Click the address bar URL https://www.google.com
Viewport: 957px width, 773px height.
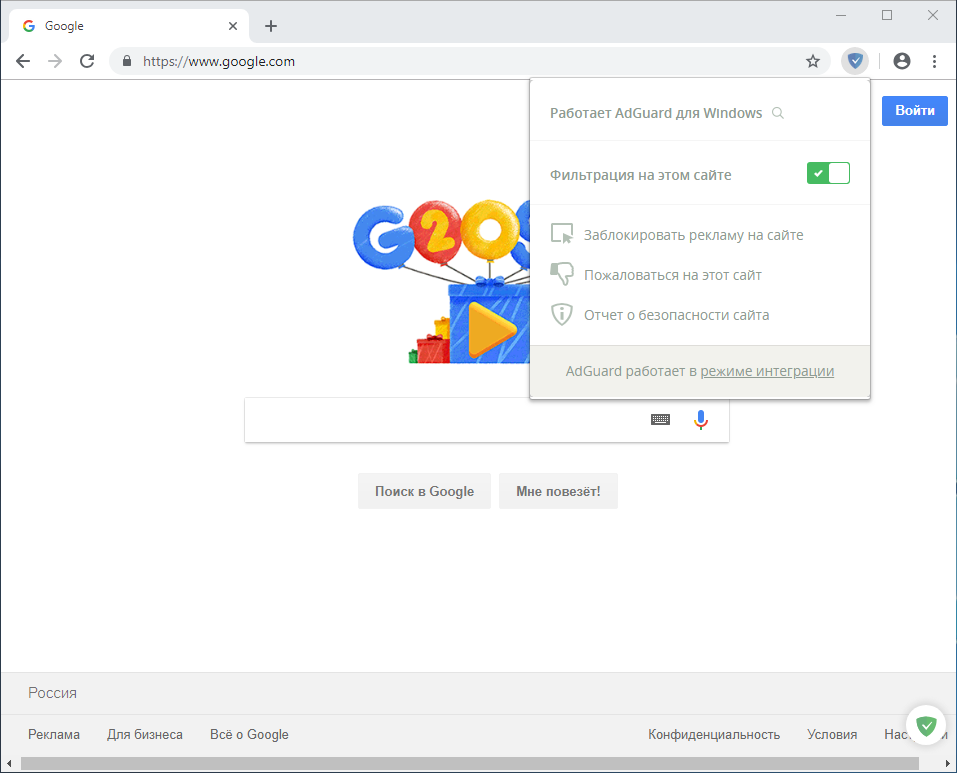[218, 62]
